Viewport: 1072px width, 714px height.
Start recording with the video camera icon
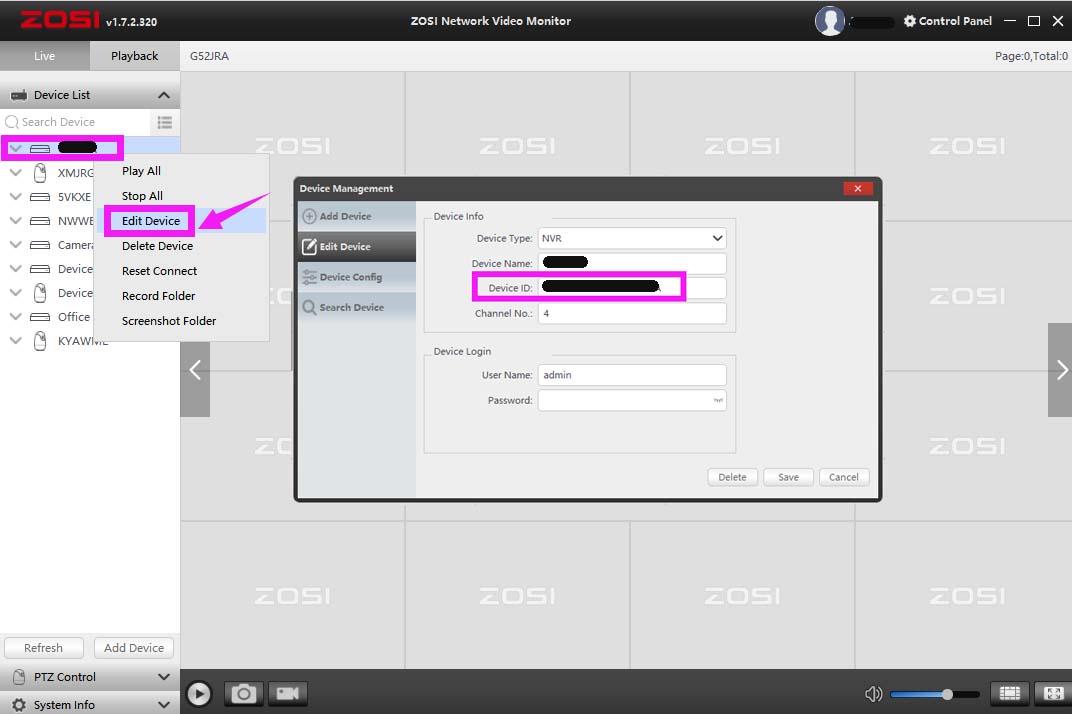point(287,694)
